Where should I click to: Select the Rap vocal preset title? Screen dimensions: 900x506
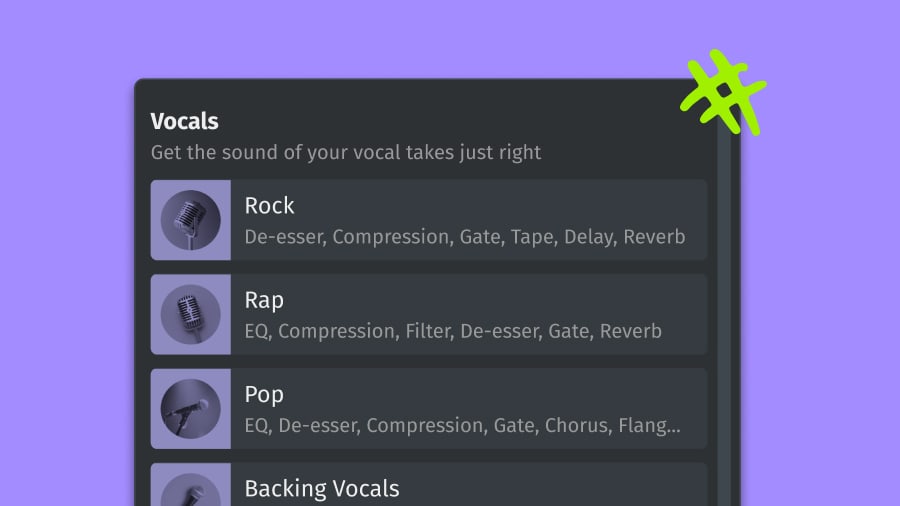[264, 300]
